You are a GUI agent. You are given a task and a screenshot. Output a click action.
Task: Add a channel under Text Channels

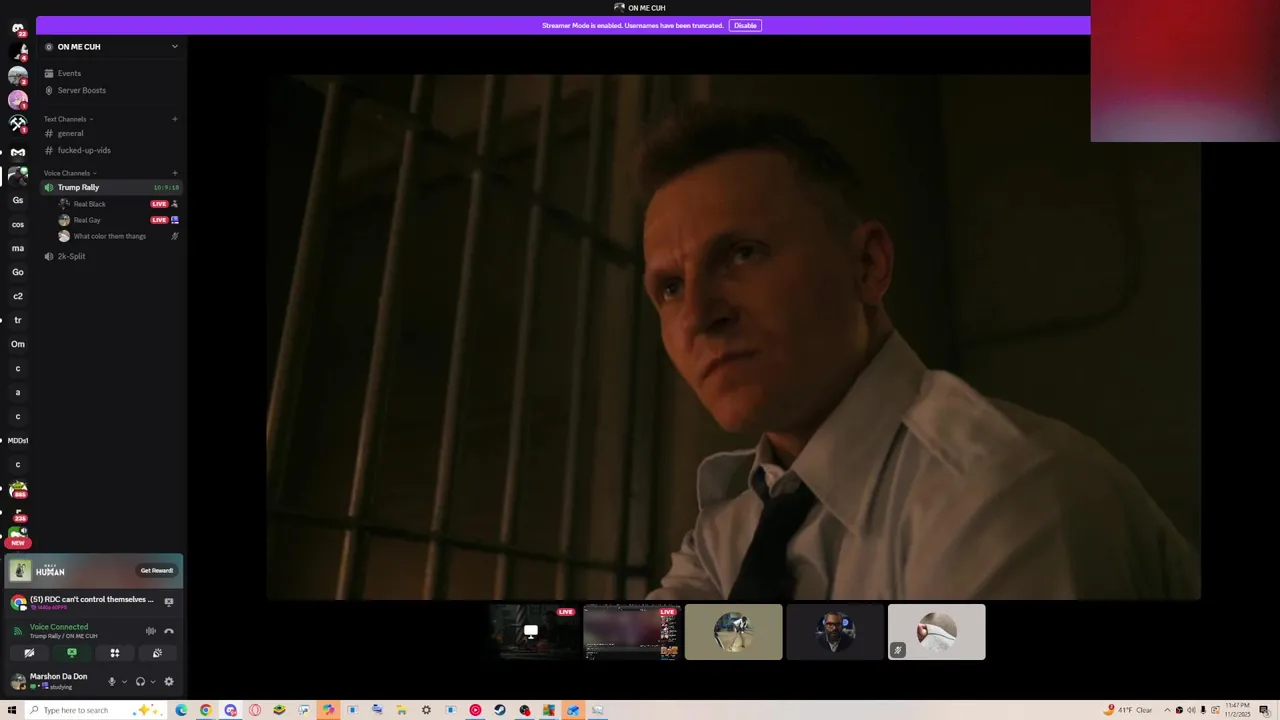pos(174,119)
